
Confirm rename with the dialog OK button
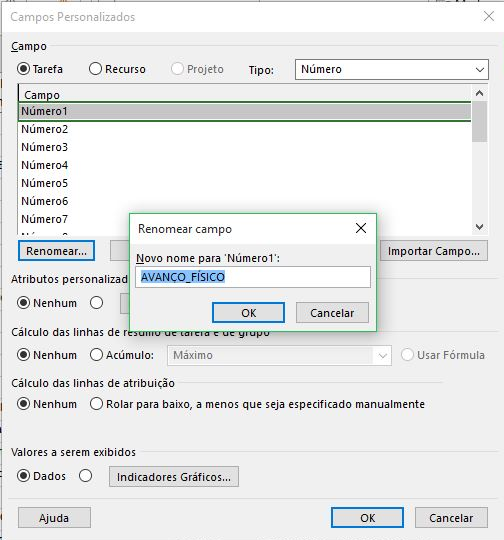(248, 313)
